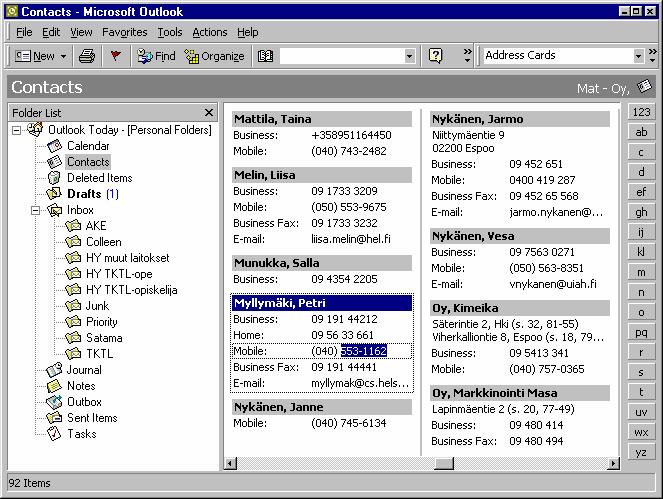Open the Journal folder icon
This screenshot has height=499, width=663.
54,370
